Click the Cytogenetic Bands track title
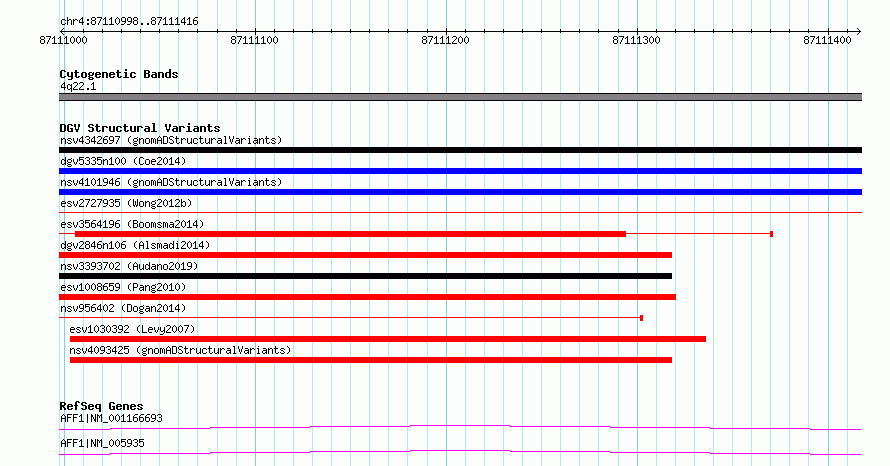This screenshot has height=466, width=890. pos(119,74)
